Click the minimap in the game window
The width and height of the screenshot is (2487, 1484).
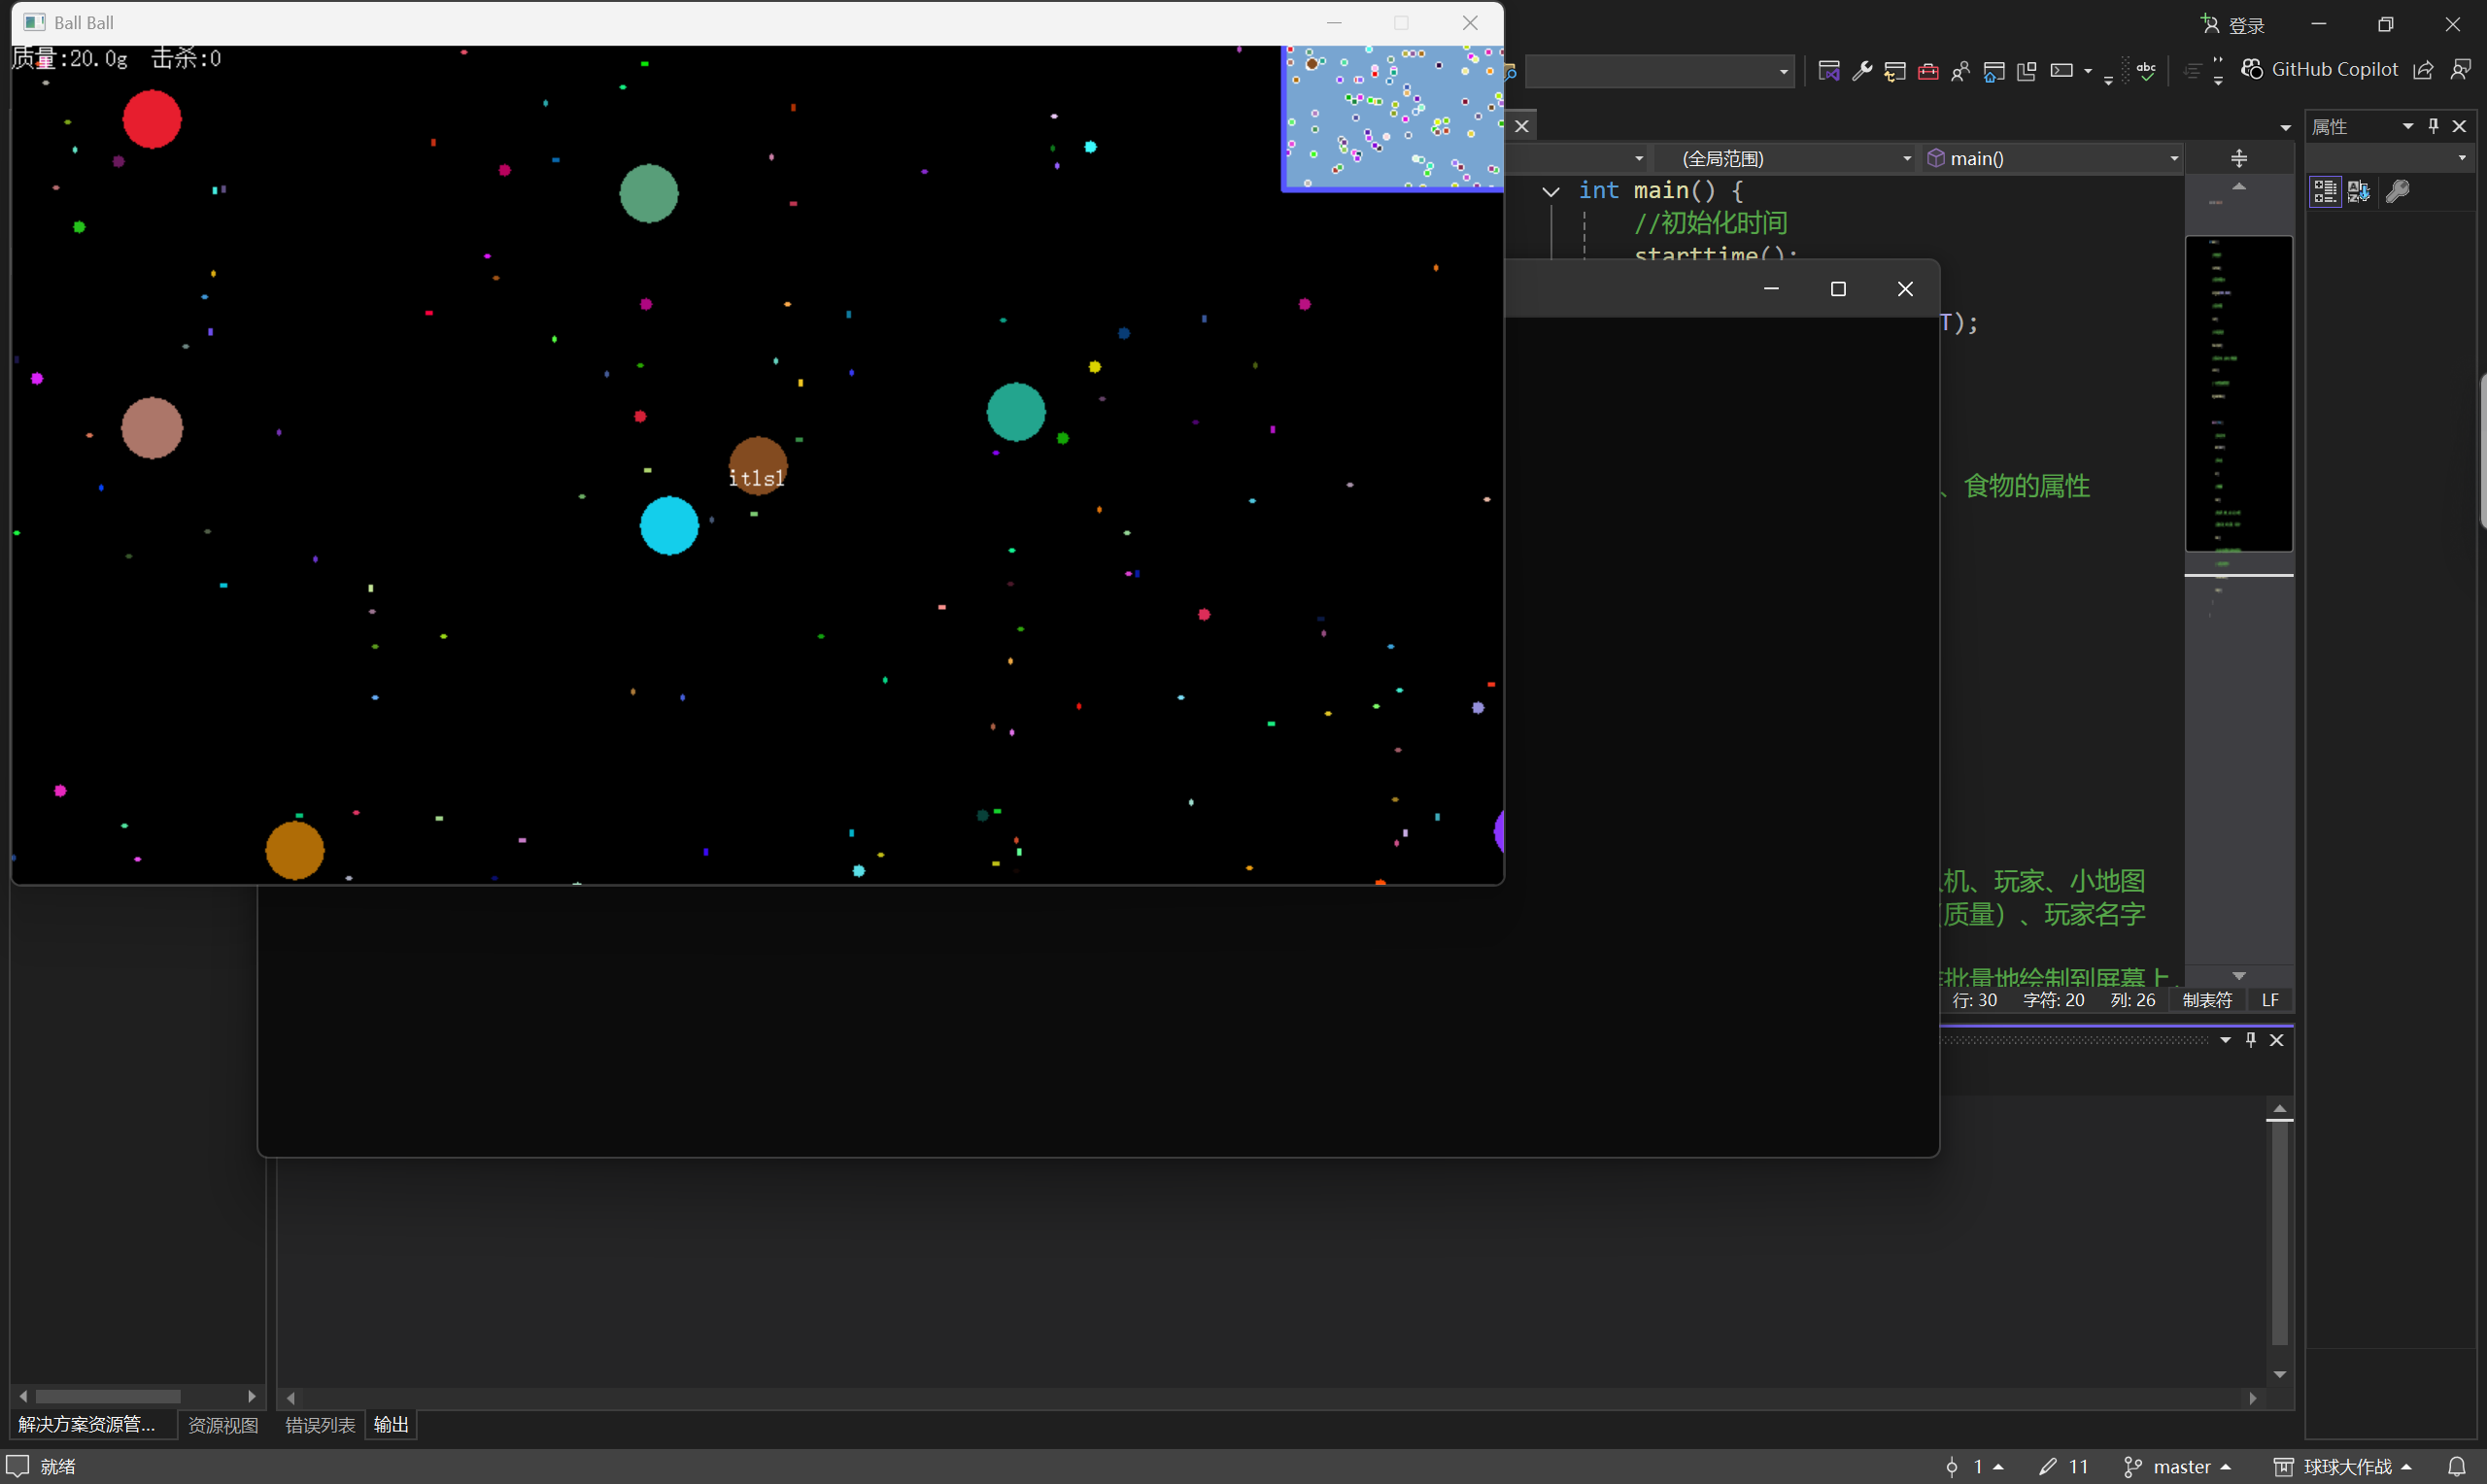1392,117
